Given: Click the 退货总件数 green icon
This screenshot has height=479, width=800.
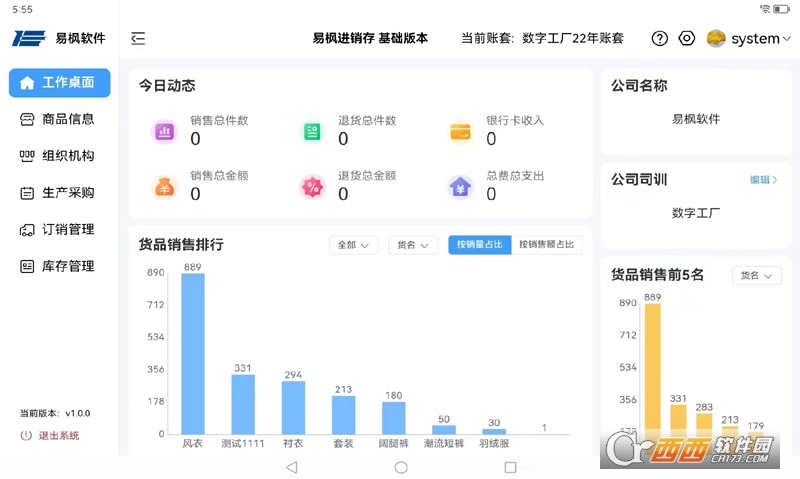Looking at the screenshot, I should click(x=312, y=132).
